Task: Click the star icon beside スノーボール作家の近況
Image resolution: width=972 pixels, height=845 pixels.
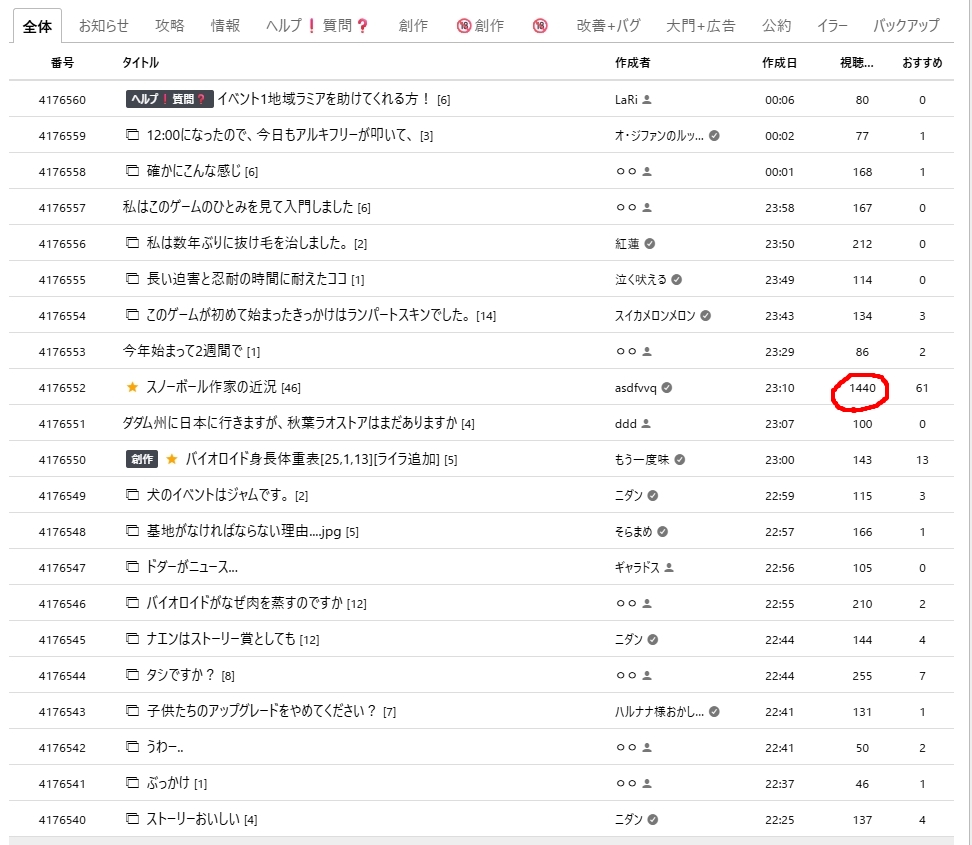Action: pos(132,387)
